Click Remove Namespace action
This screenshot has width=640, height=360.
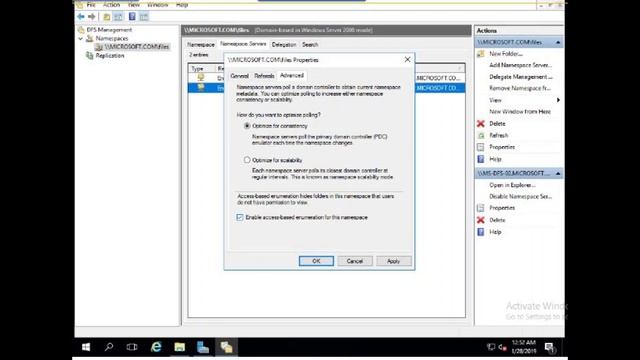click(x=520, y=88)
